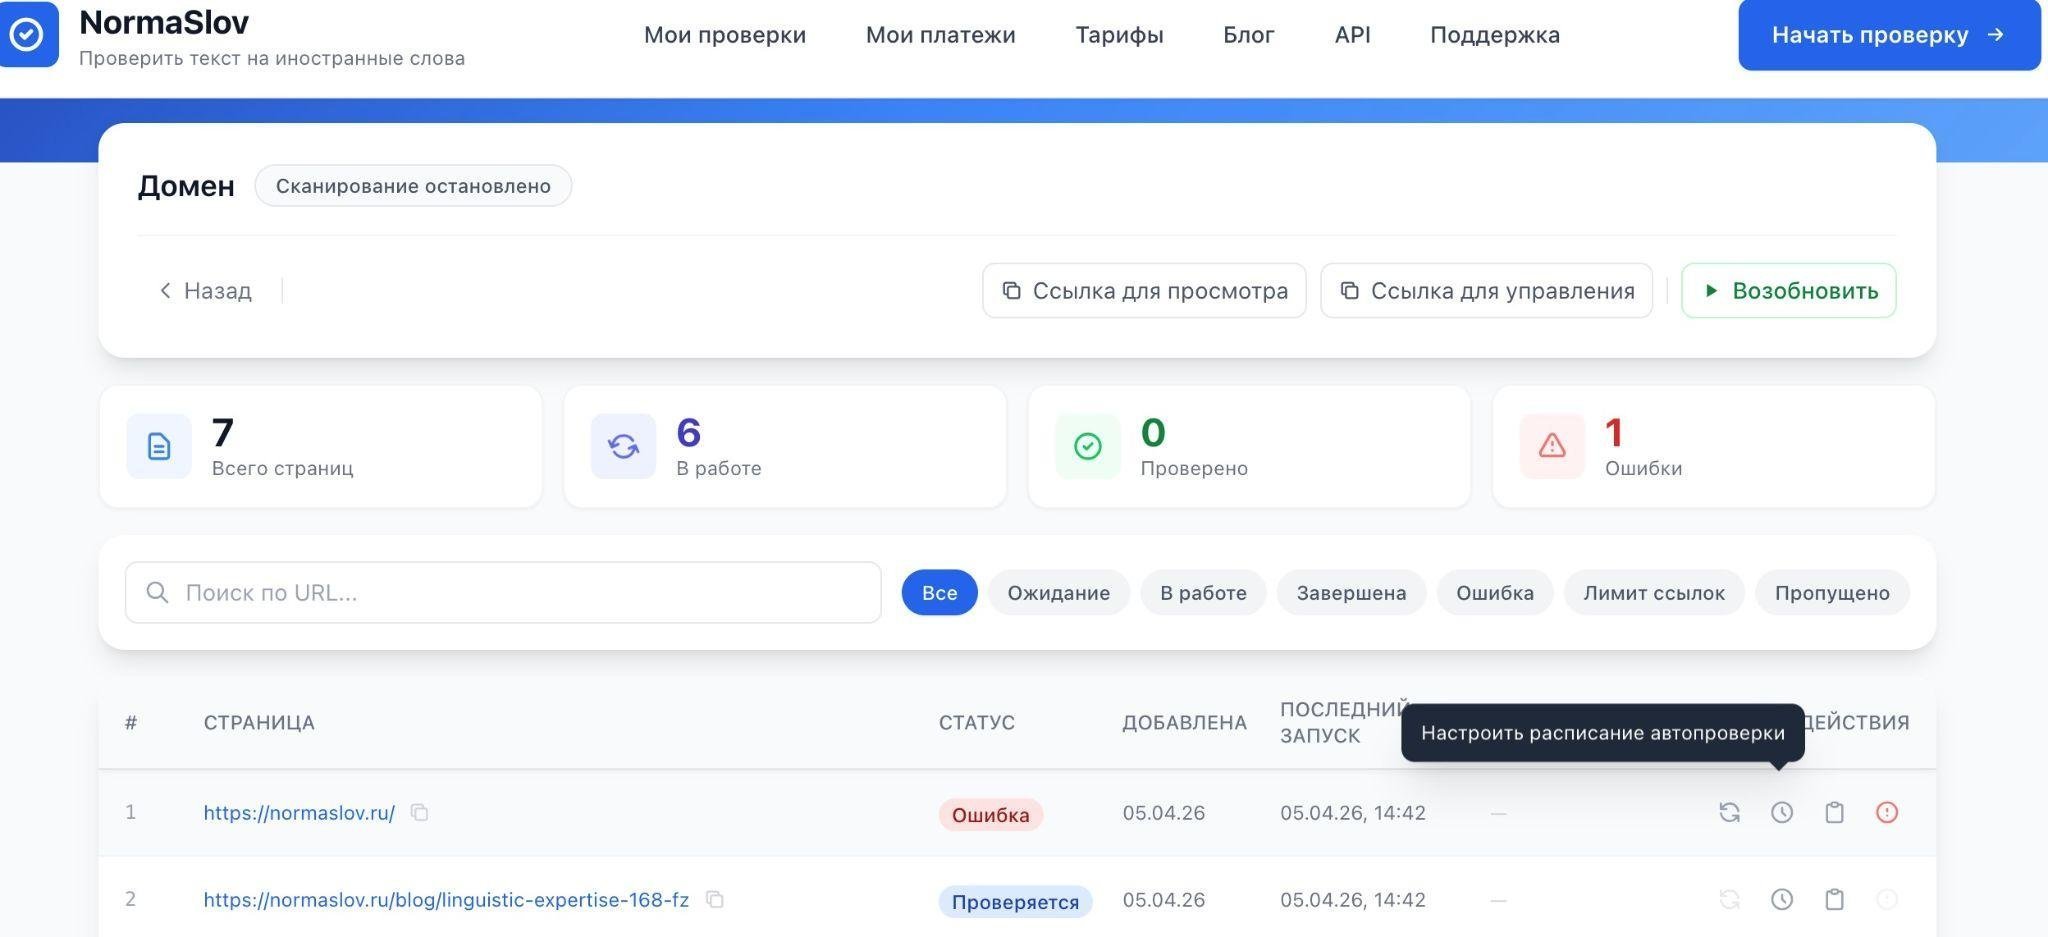The height and width of the screenshot is (937, 2048).
Task: Go back with the Назад button
Action: (x=205, y=291)
